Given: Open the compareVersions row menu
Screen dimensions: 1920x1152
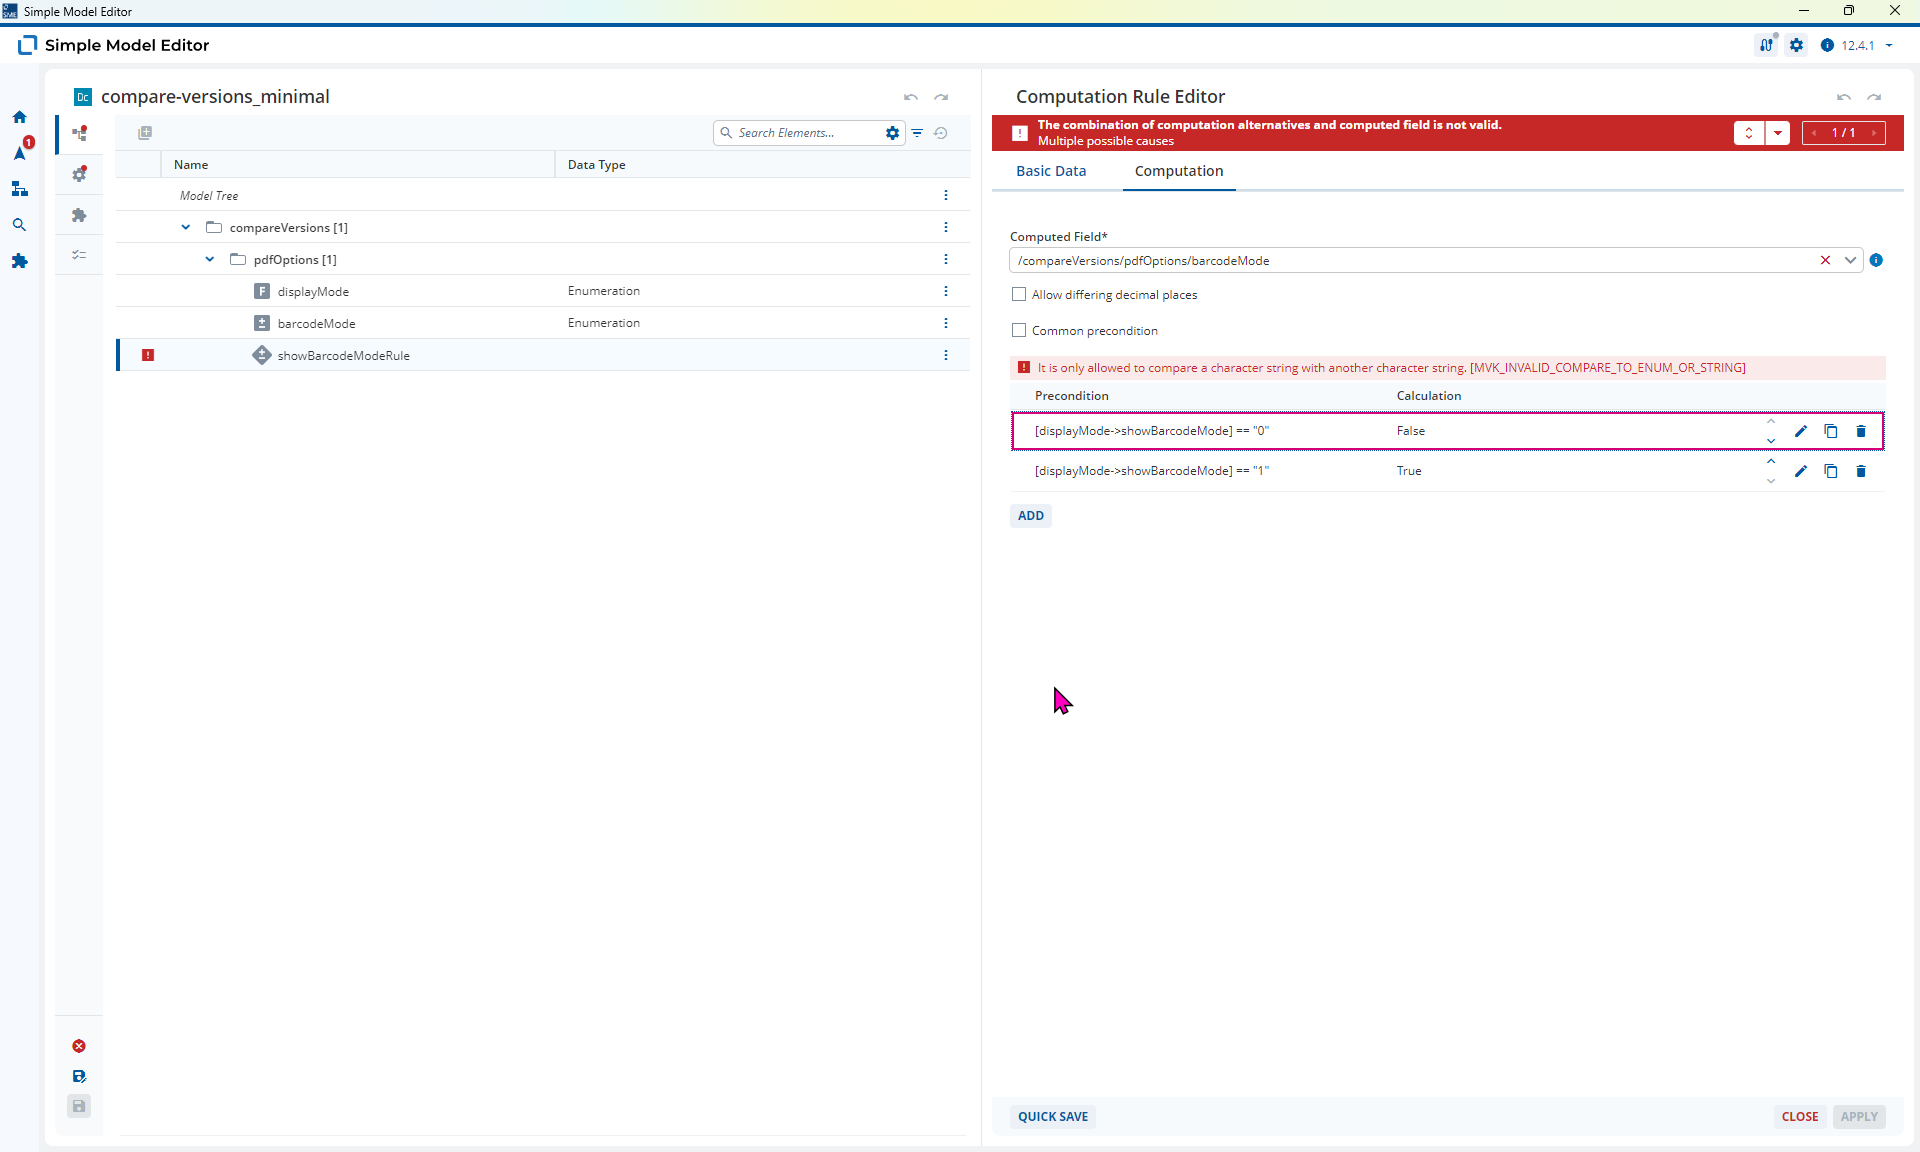Looking at the screenshot, I should coord(945,227).
